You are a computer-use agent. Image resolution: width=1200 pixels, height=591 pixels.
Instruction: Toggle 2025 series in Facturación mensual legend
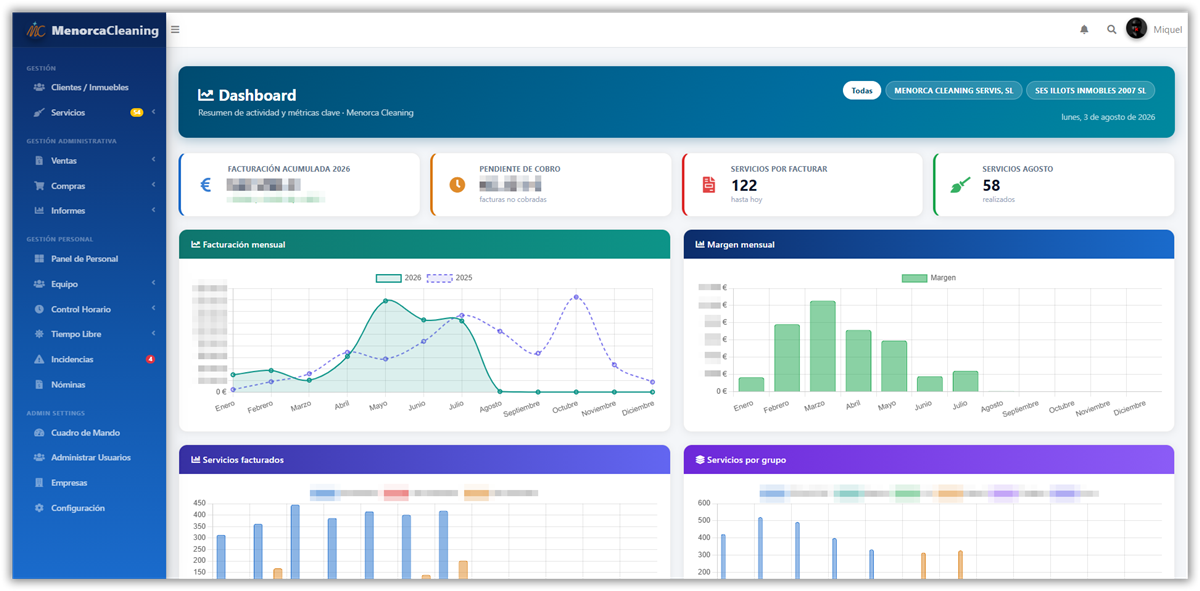[x=450, y=278]
